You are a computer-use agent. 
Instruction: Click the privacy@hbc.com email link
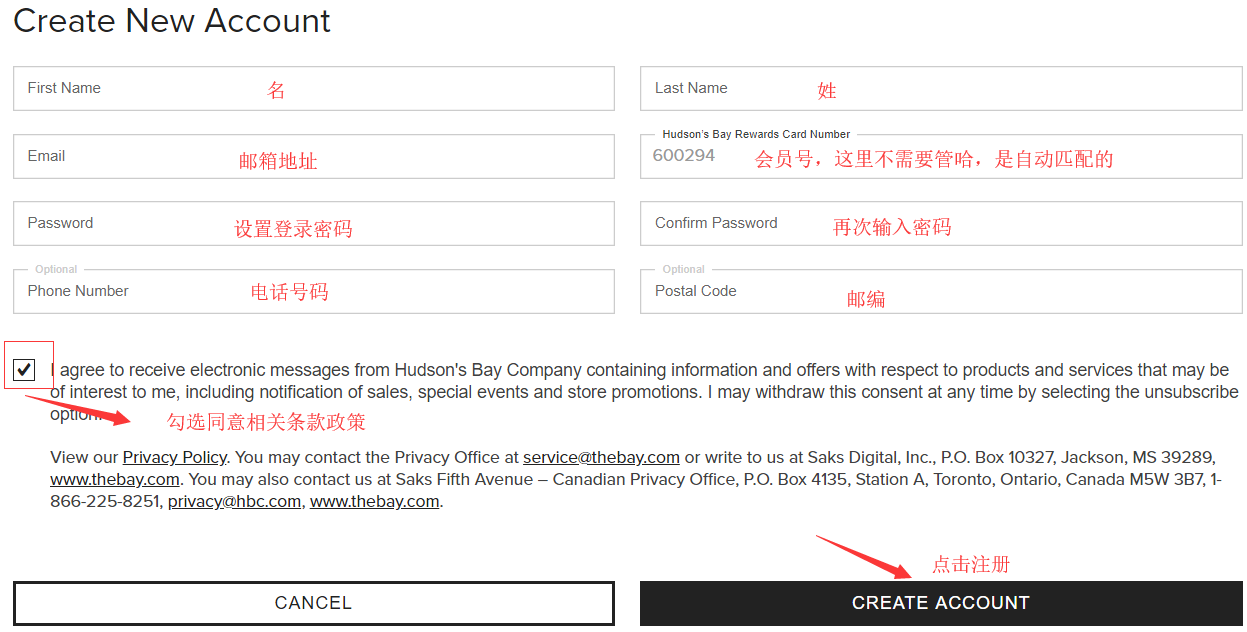coord(234,501)
